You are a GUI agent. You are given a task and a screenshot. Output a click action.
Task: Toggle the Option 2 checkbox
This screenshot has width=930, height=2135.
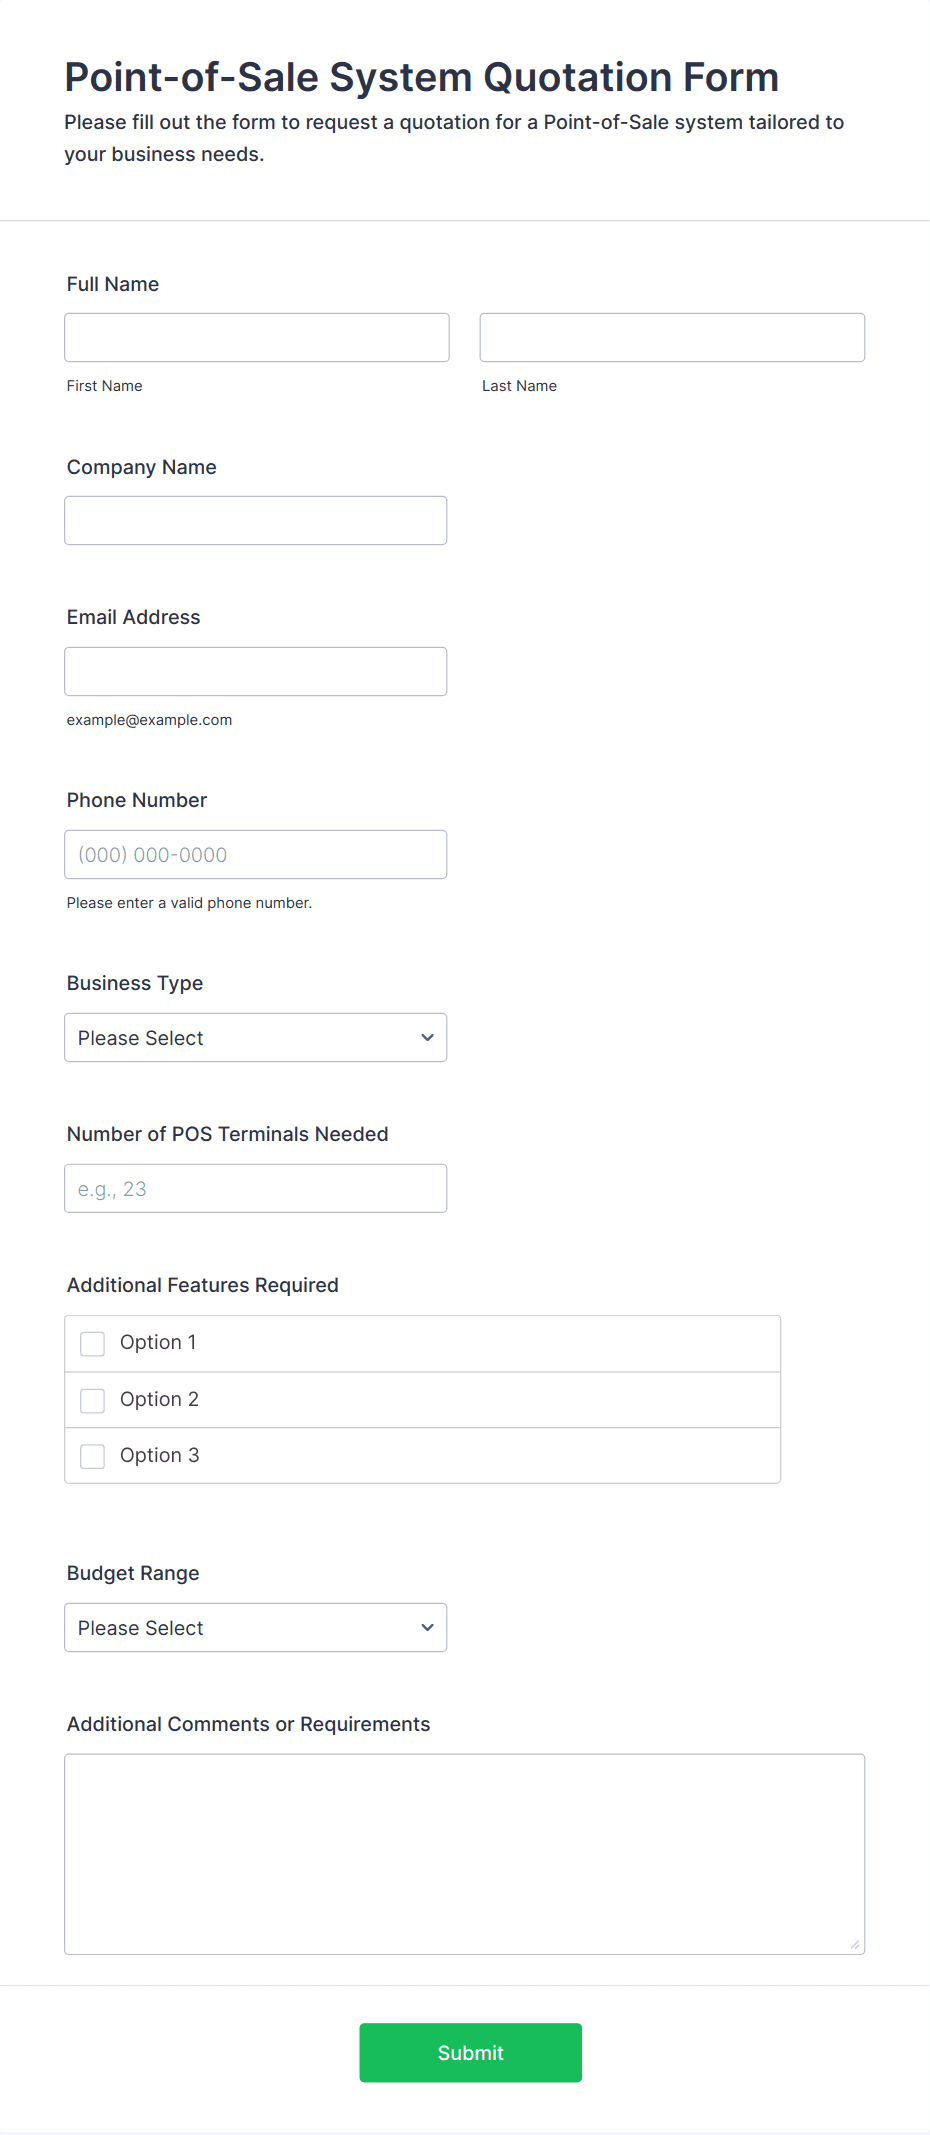pos(93,1401)
